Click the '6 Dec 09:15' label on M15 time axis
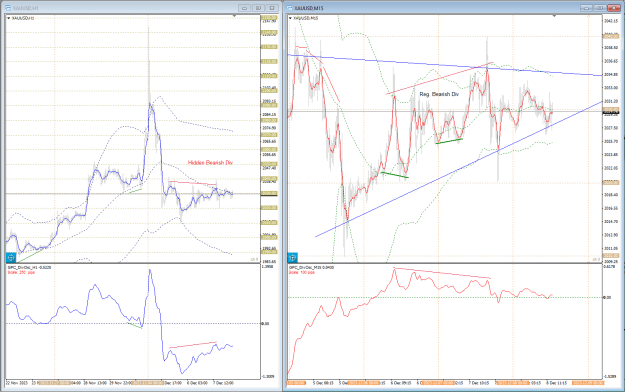The height and width of the screenshot is (392, 625). tap(401, 383)
